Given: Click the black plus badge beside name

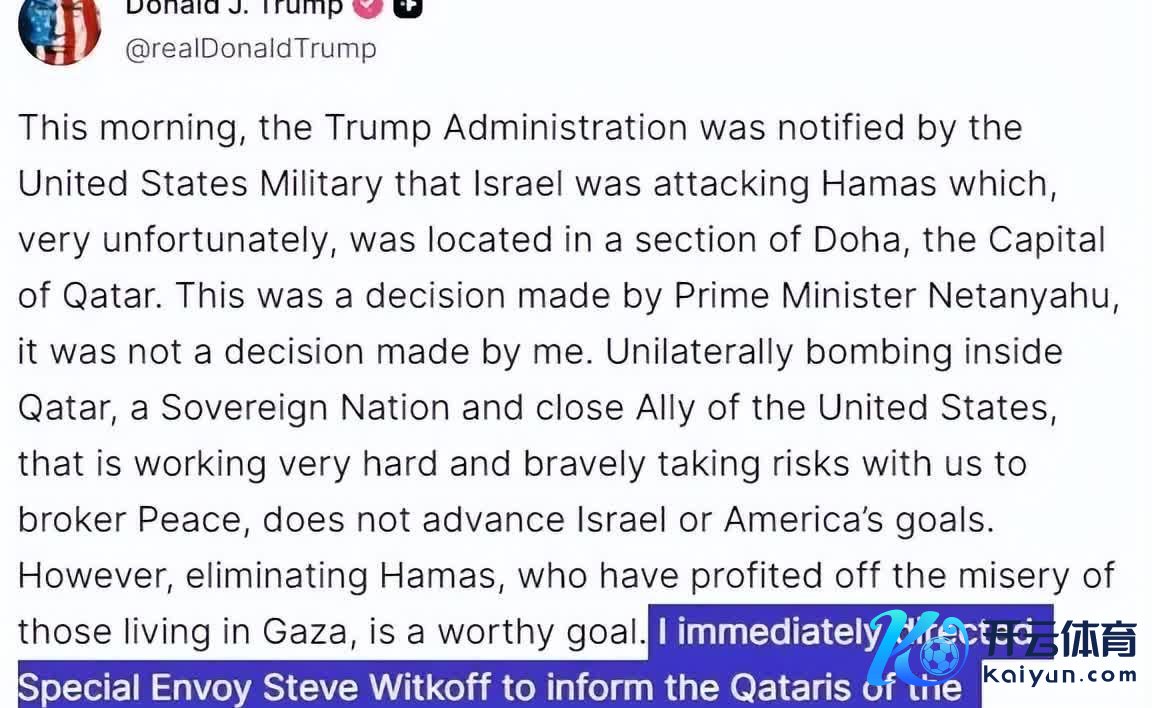Looking at the screenshot, I should (x=409, y=8).
